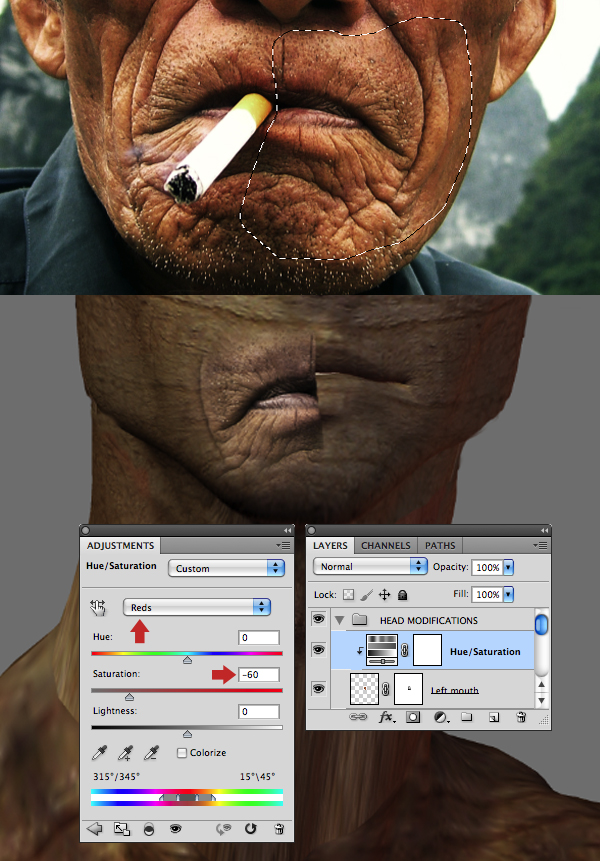Select the Hue/Saturation adjustment thumbnail
The height and width of the screenshot is (861, 600).
pyautogui.click(x=382, y=650)
